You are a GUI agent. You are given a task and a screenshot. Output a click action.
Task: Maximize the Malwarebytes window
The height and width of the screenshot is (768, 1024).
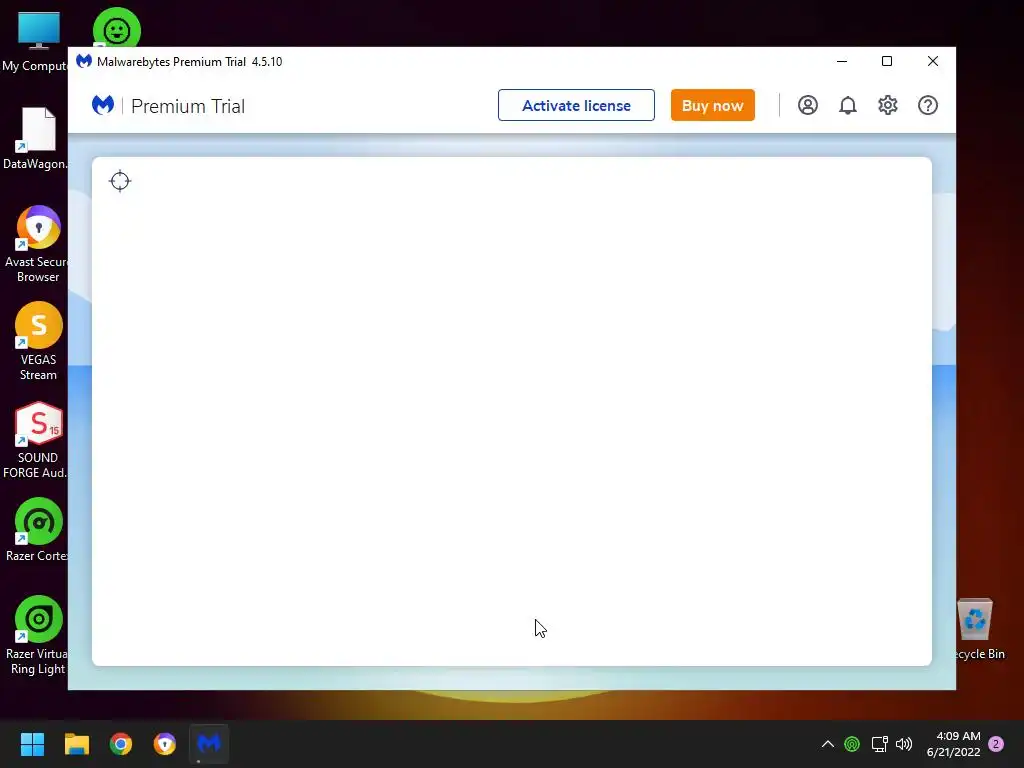pos(887,61)
